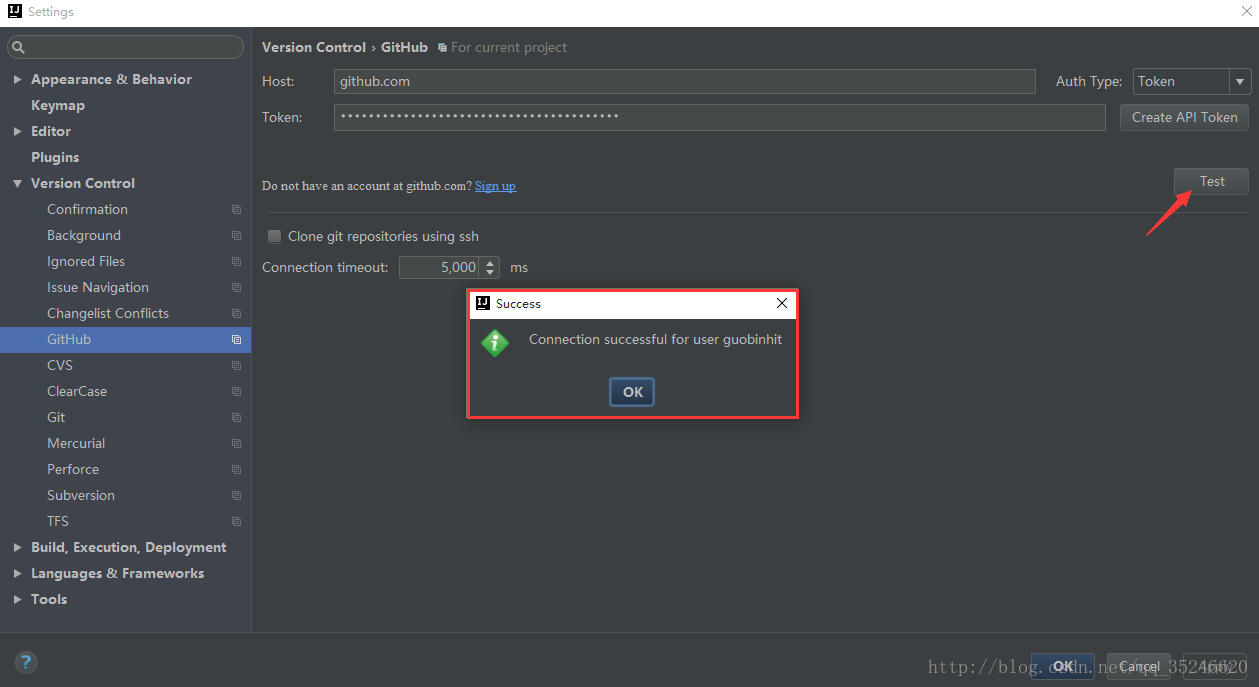This screenshot has height=687, width=1259.
Task: Click OK in the Success dialog
Action: click(632, 392)
